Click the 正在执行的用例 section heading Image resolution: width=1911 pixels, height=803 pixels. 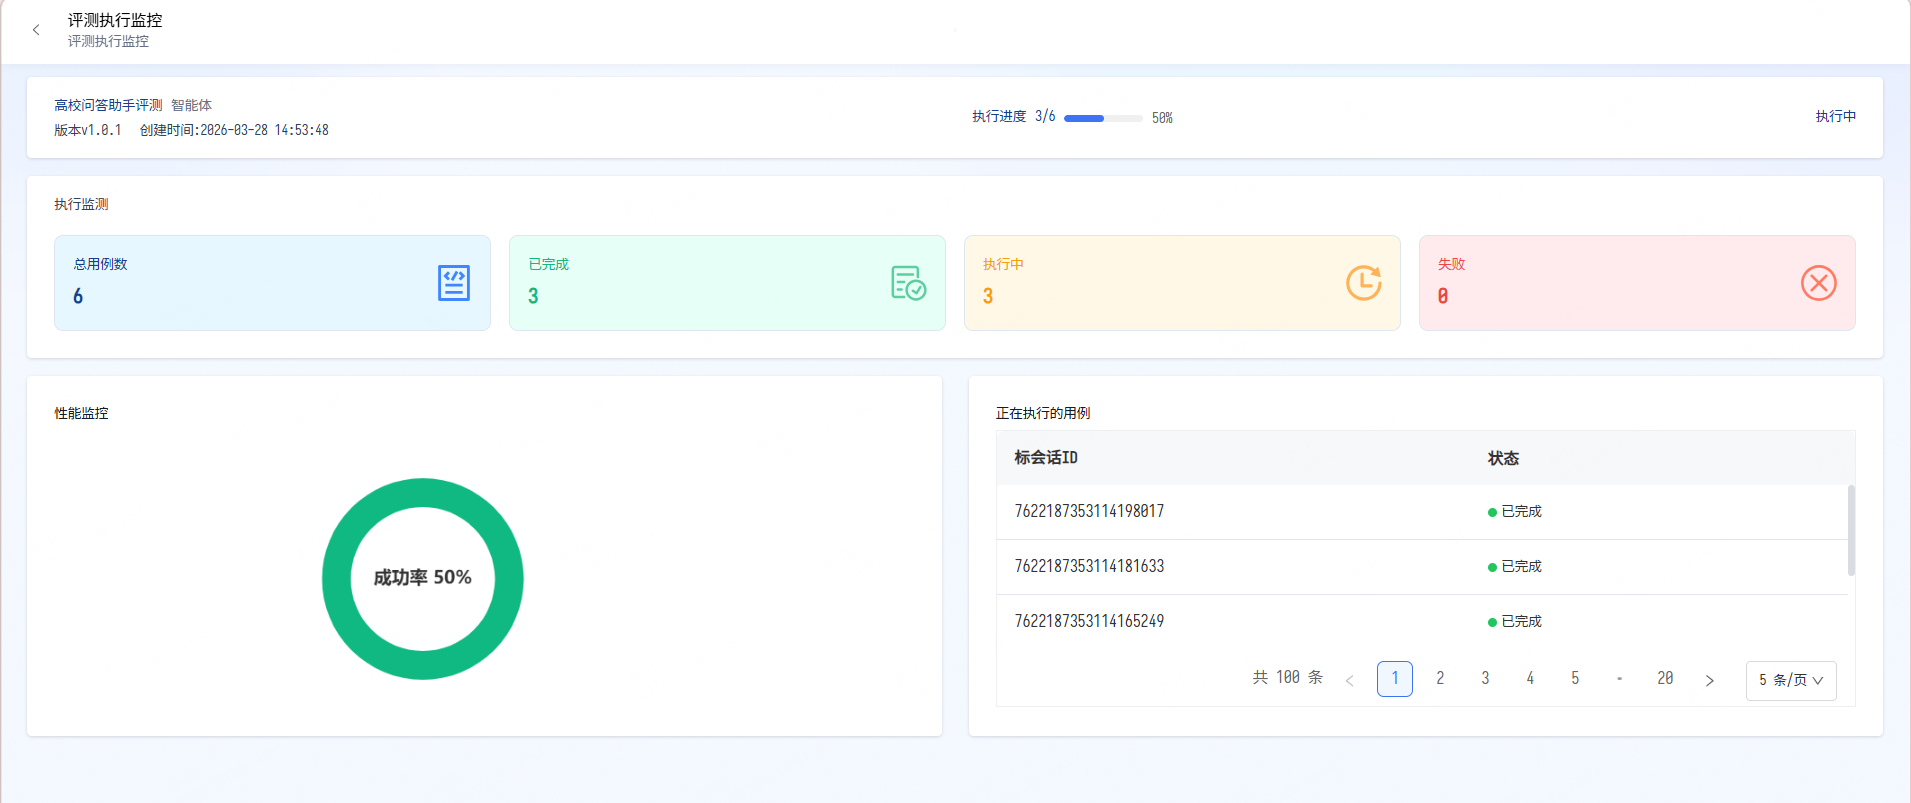[1043, 413]
